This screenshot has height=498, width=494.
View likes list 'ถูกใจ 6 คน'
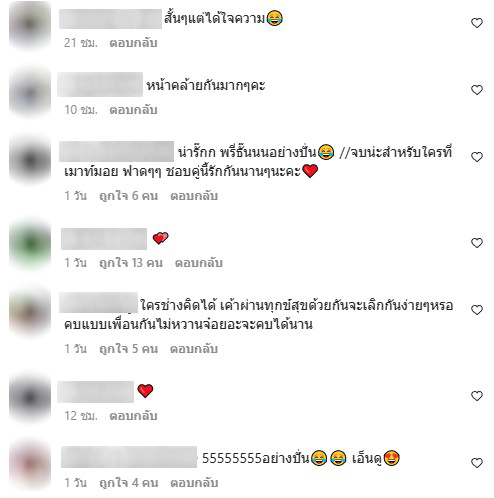129,196
